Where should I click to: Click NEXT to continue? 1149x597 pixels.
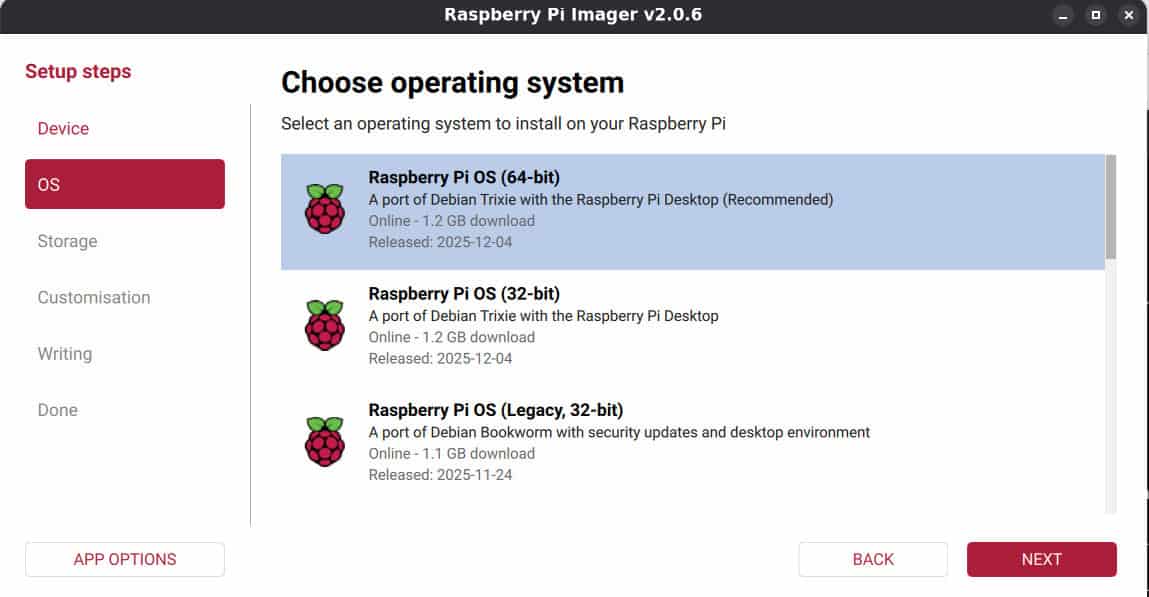(1041, 559)
